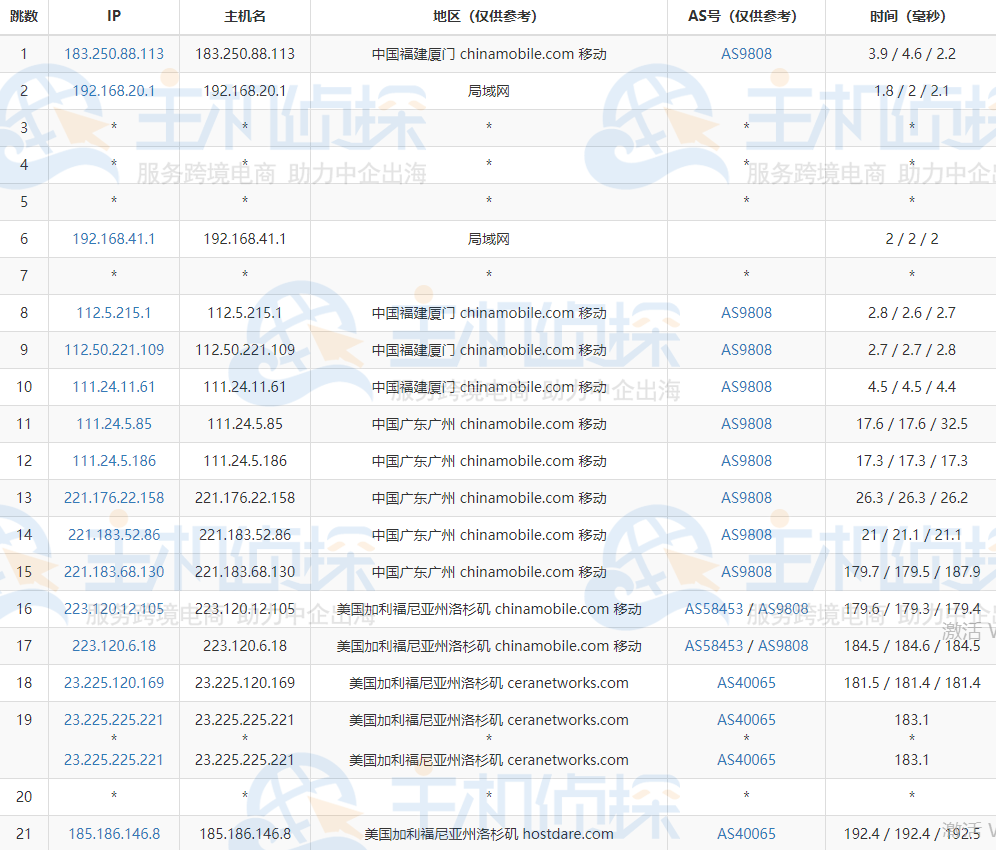Click the IP column header
The width and height of the screenshot is (996, 850).
tap(113, 16)
